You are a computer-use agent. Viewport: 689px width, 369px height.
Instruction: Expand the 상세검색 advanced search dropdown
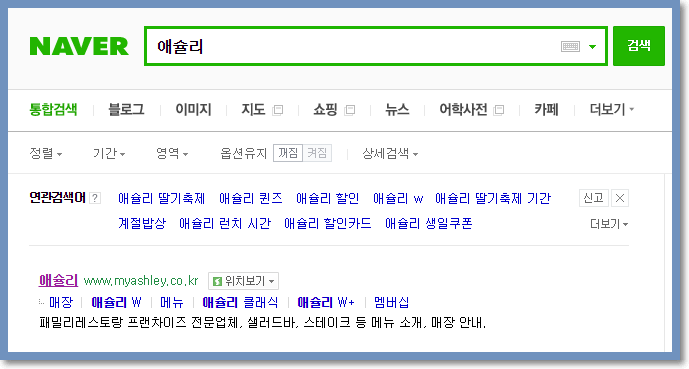click(390, 153)
